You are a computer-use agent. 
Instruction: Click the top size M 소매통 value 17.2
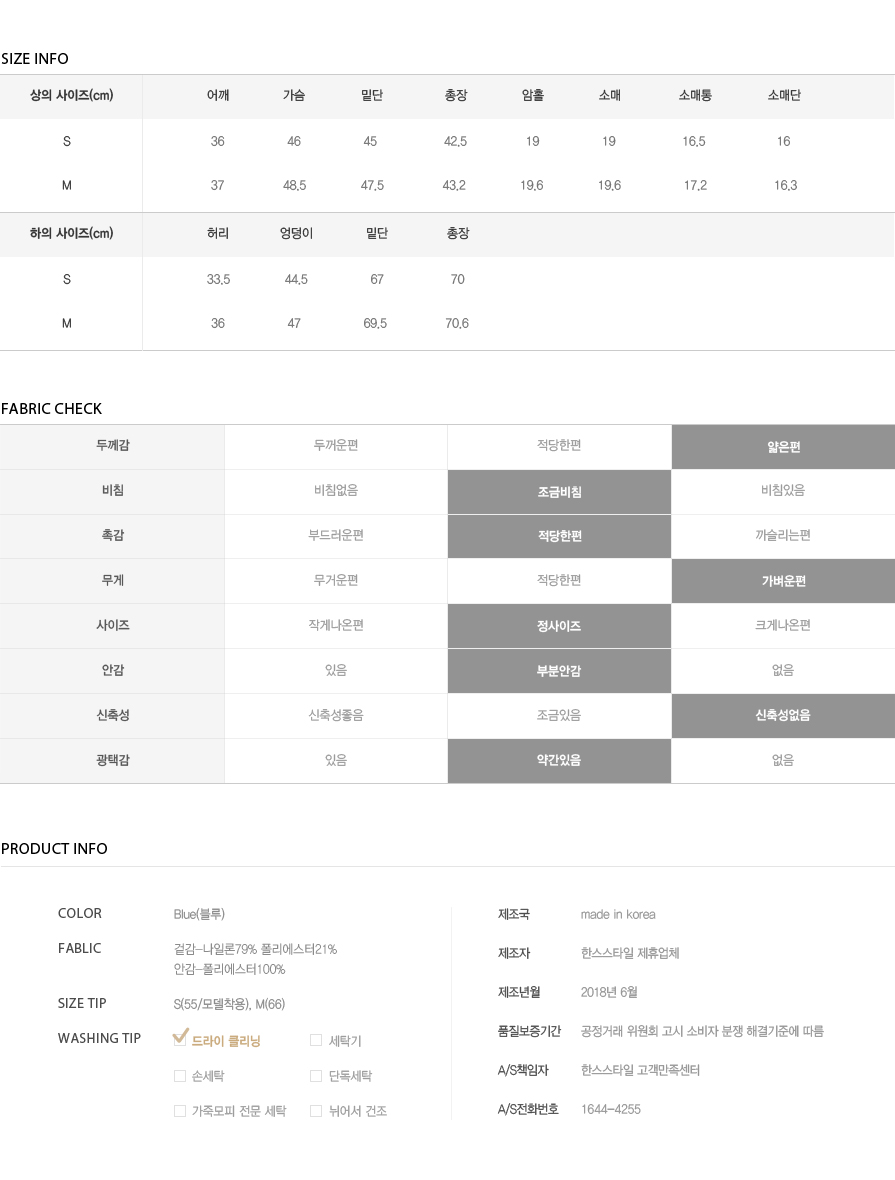[696, 185]
